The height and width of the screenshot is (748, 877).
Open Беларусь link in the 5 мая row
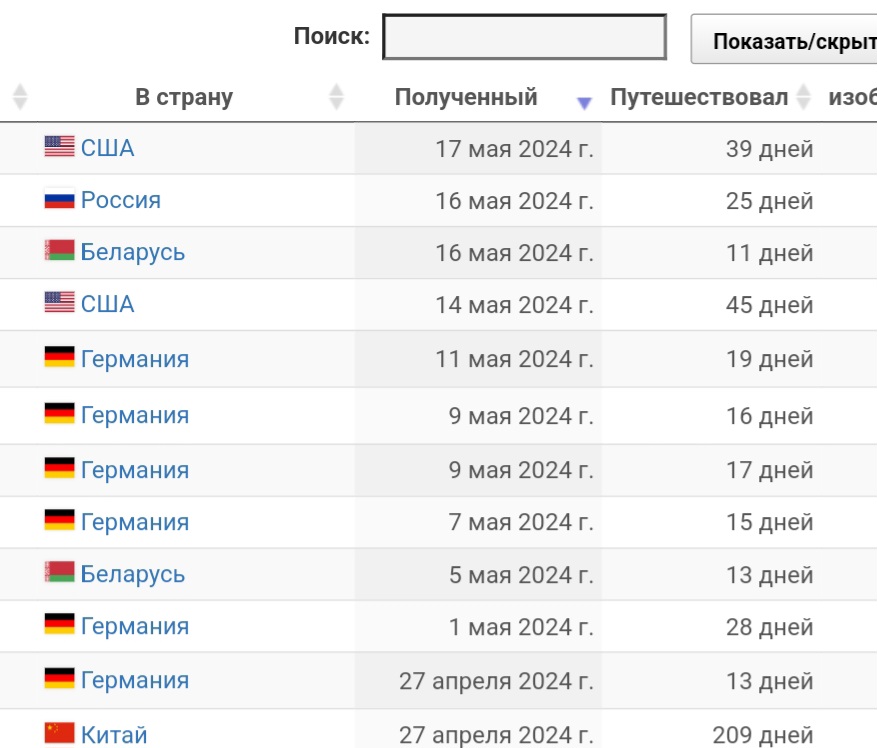(133, 574)
